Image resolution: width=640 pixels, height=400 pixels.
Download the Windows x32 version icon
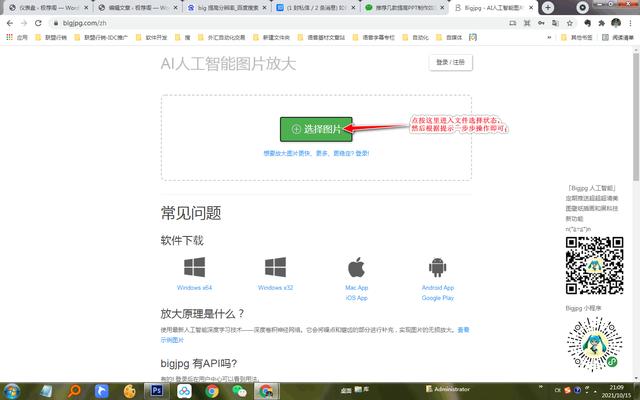pos(275,268)
